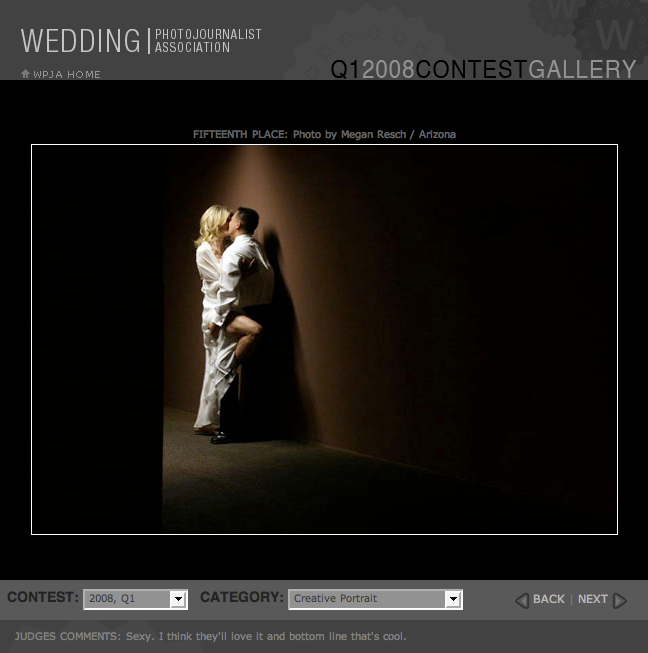
Task: Click the Wedding Photojournalist Association logo
Action: tap(141, 41)
